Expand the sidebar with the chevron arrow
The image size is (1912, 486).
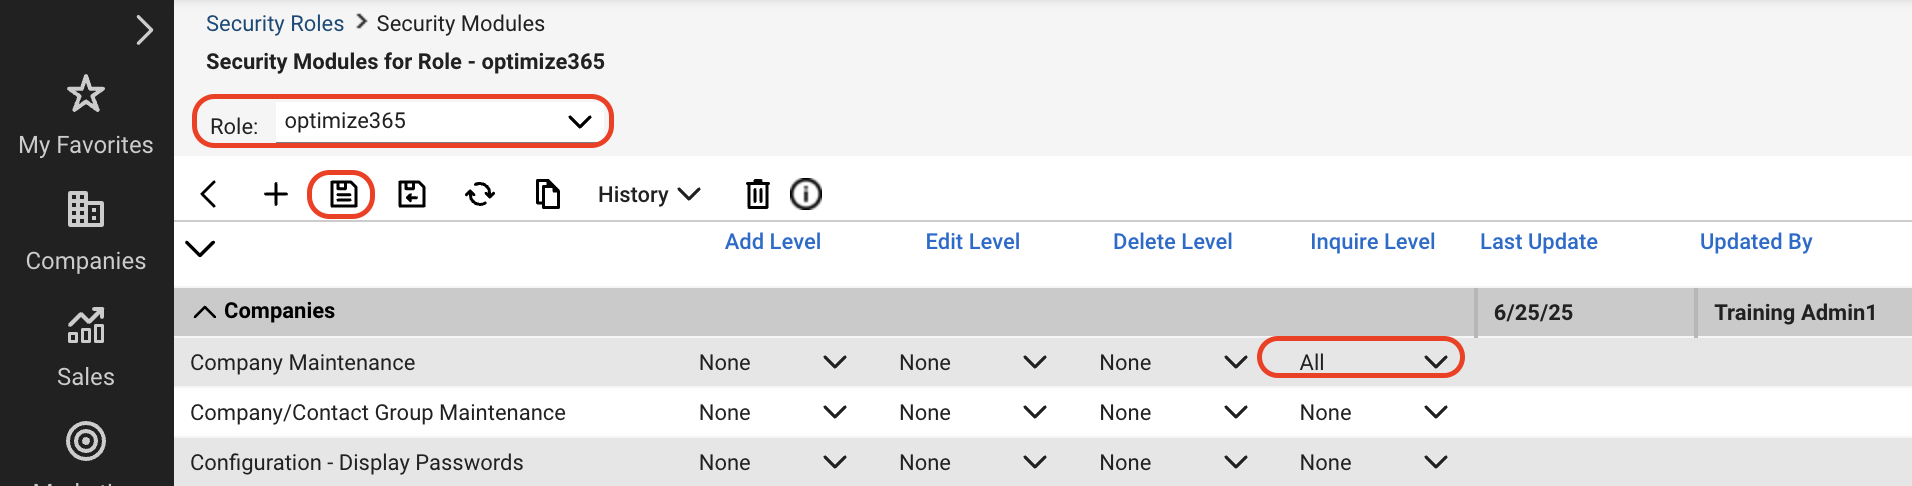point(145,30)
